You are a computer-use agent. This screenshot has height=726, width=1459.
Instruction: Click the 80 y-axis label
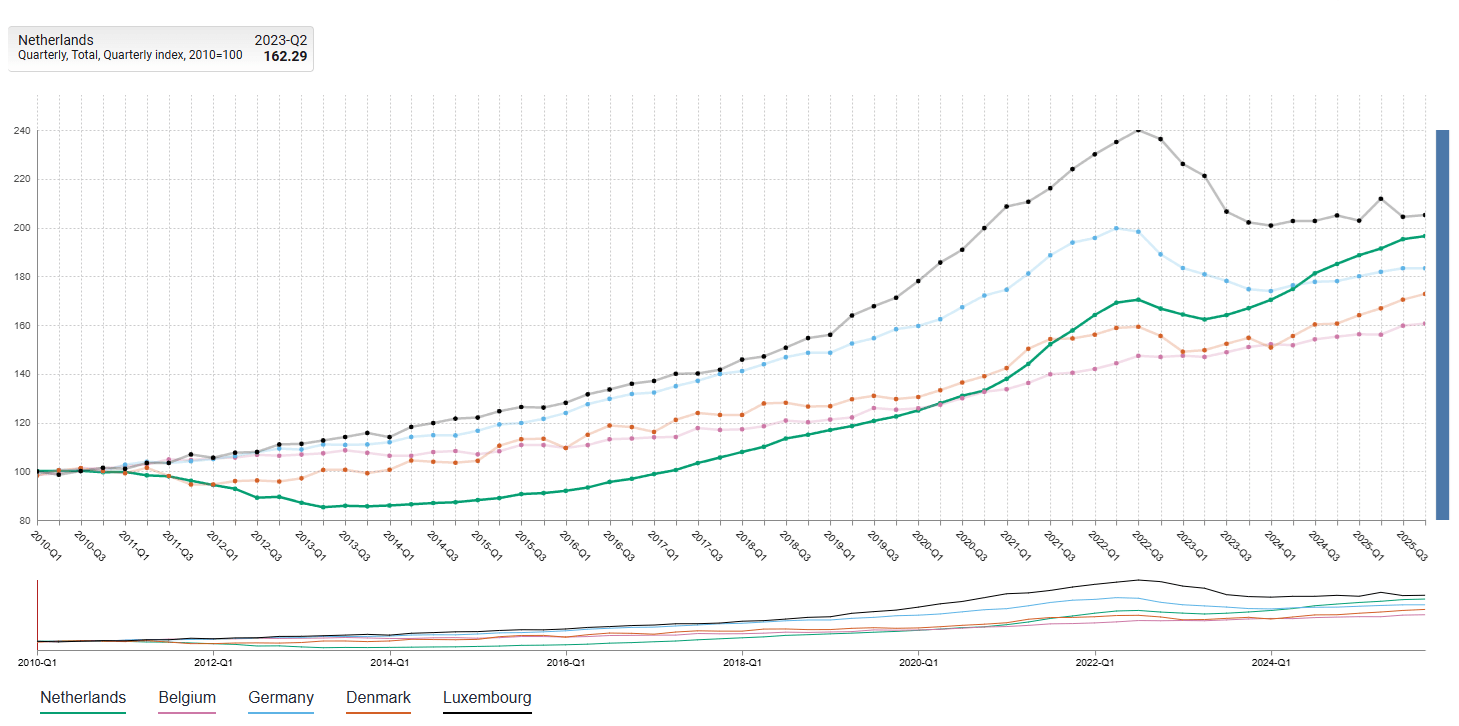pyautogui.click(x=24, y=521)
